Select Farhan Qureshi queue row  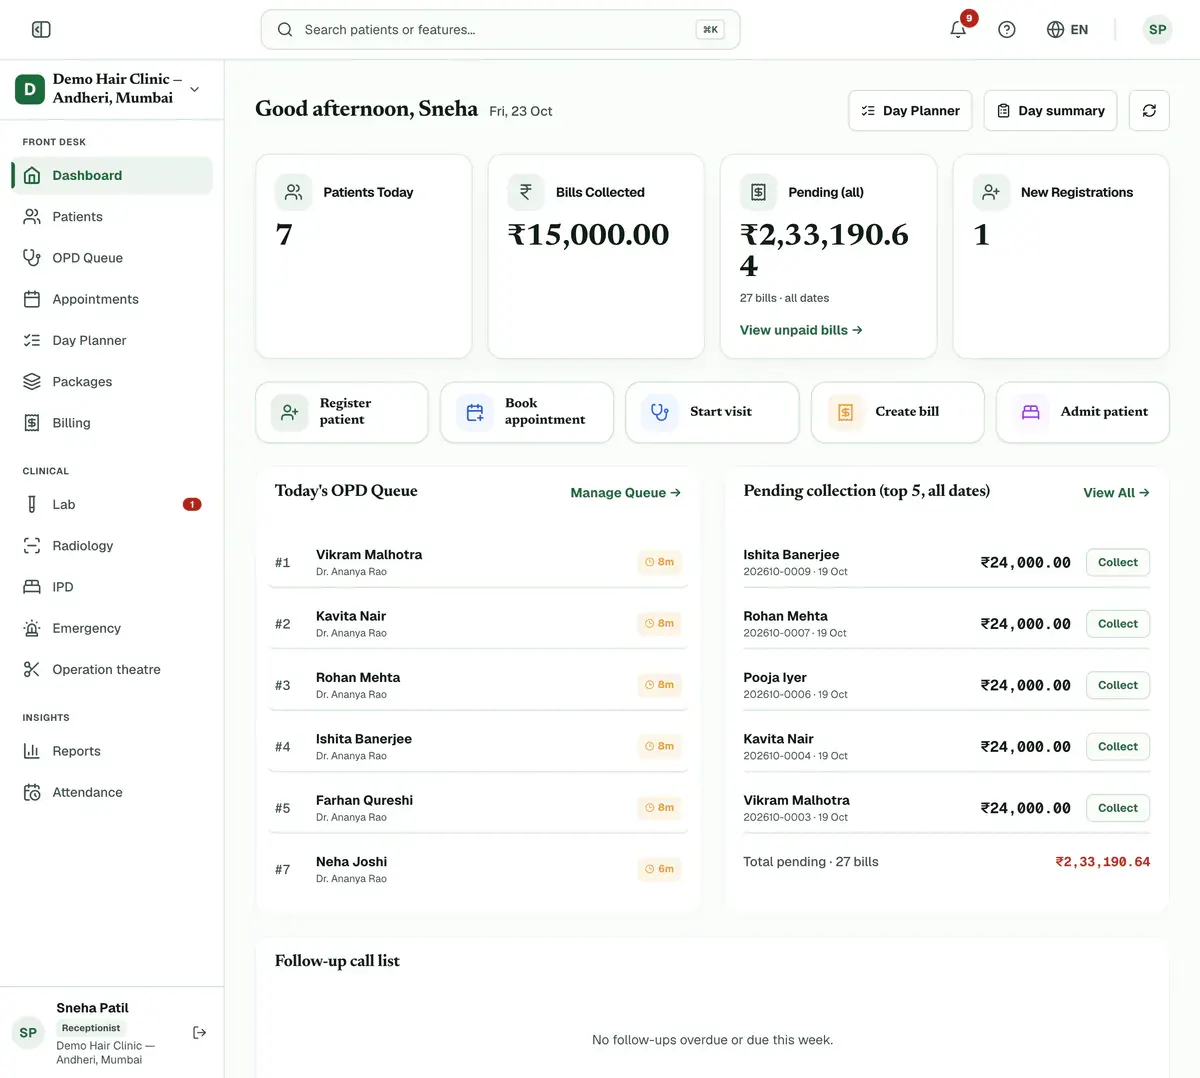478,808
